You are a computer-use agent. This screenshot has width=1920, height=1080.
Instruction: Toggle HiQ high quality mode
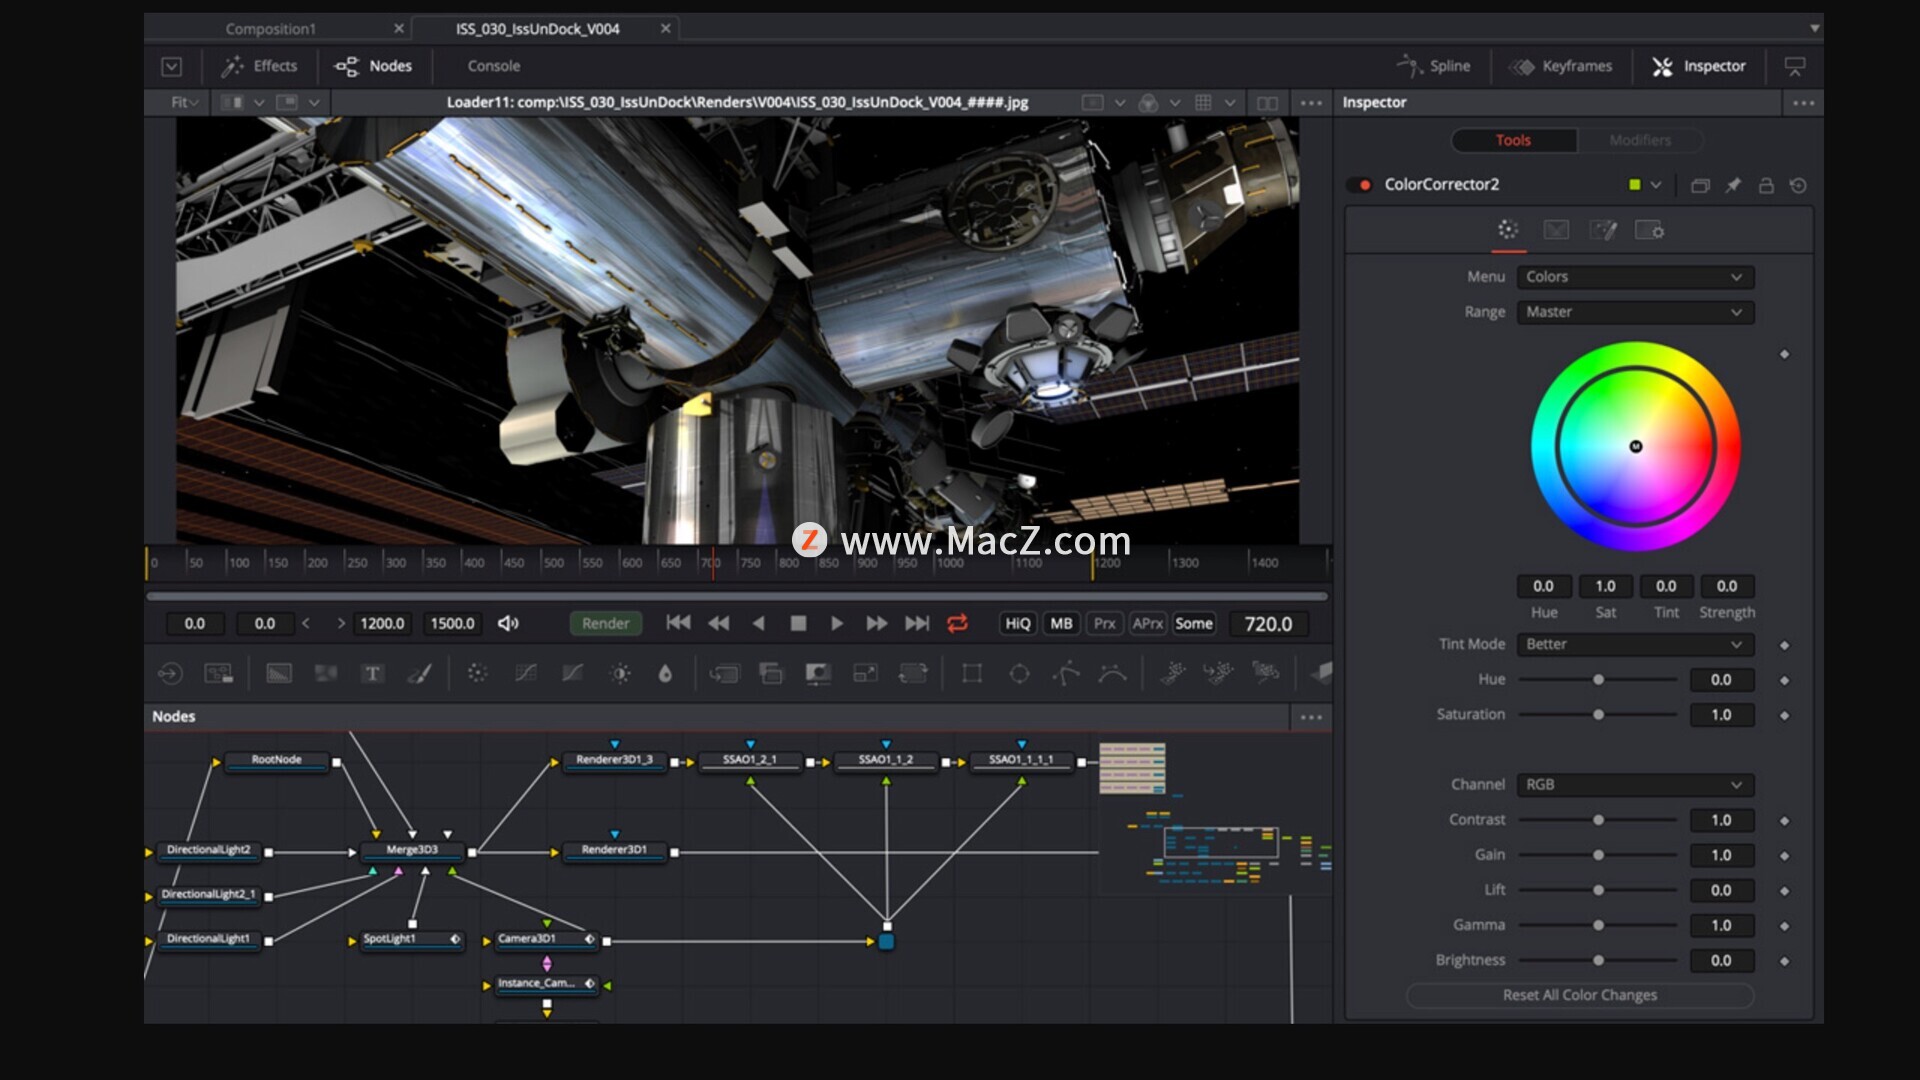tap(1017, 623)
